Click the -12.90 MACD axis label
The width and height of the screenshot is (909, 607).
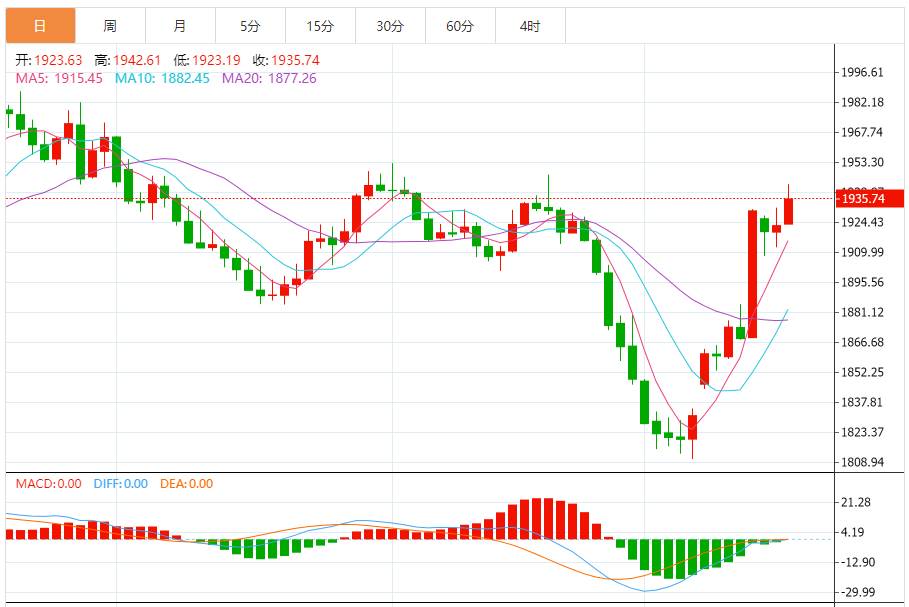857,562
